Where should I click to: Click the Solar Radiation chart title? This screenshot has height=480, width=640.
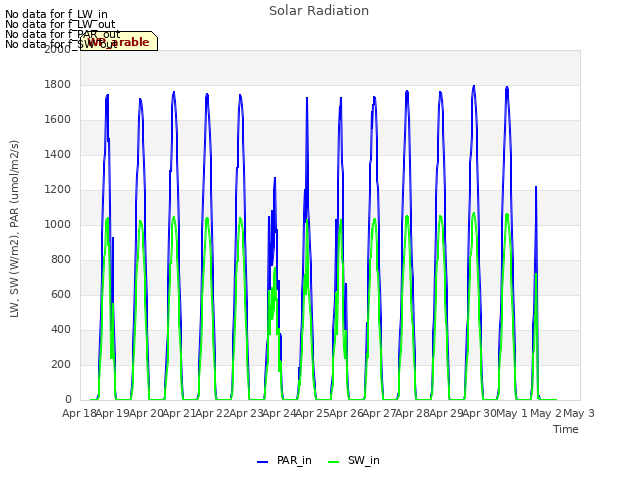[x=319, y=11]
